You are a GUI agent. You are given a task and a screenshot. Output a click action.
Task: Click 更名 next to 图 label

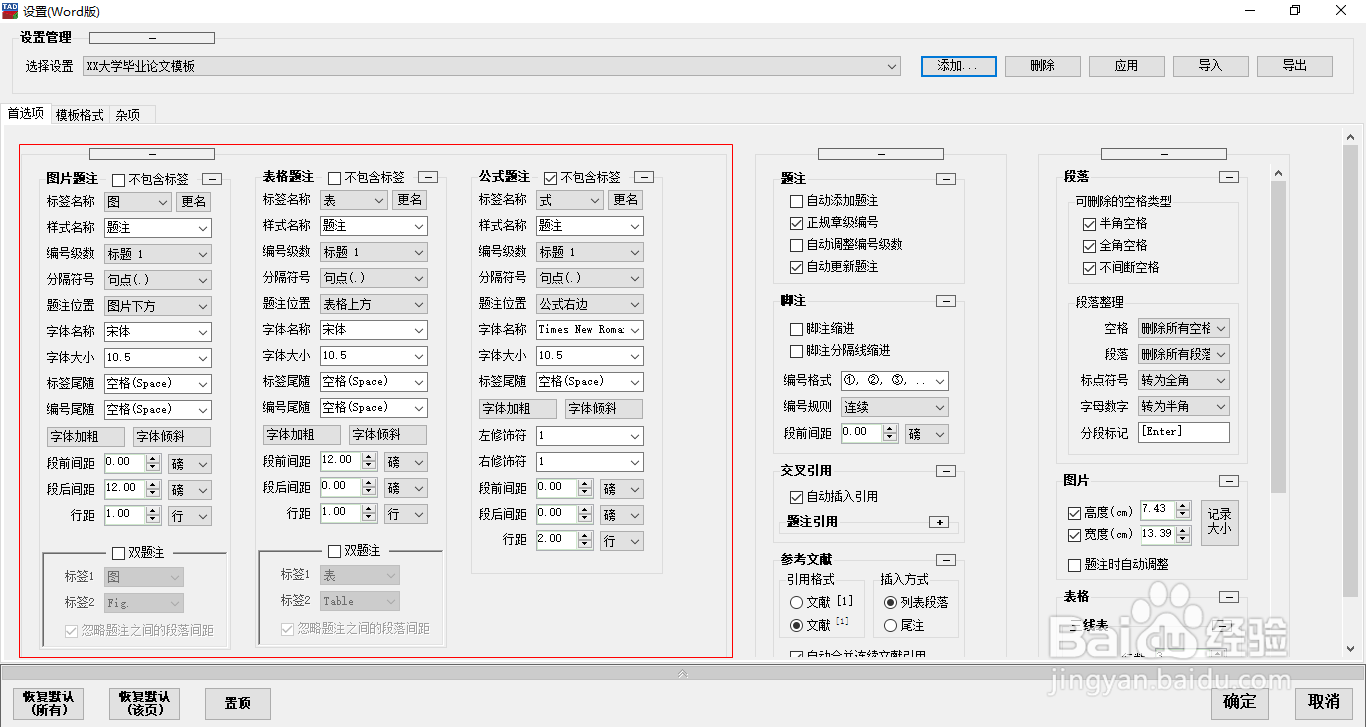click(194, 202)
